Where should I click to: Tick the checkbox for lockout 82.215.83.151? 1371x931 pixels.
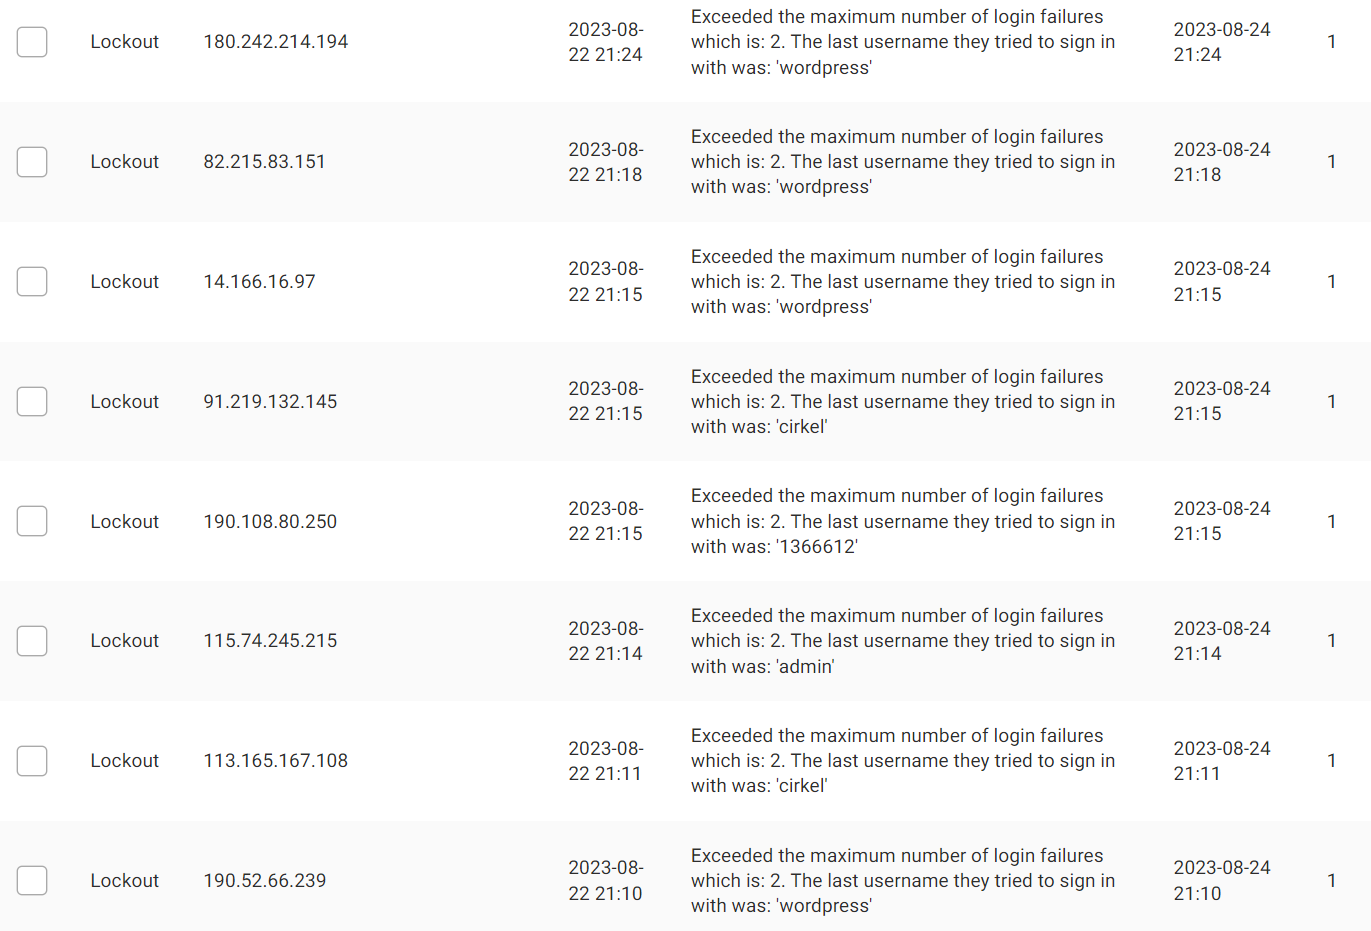[32, 162]
